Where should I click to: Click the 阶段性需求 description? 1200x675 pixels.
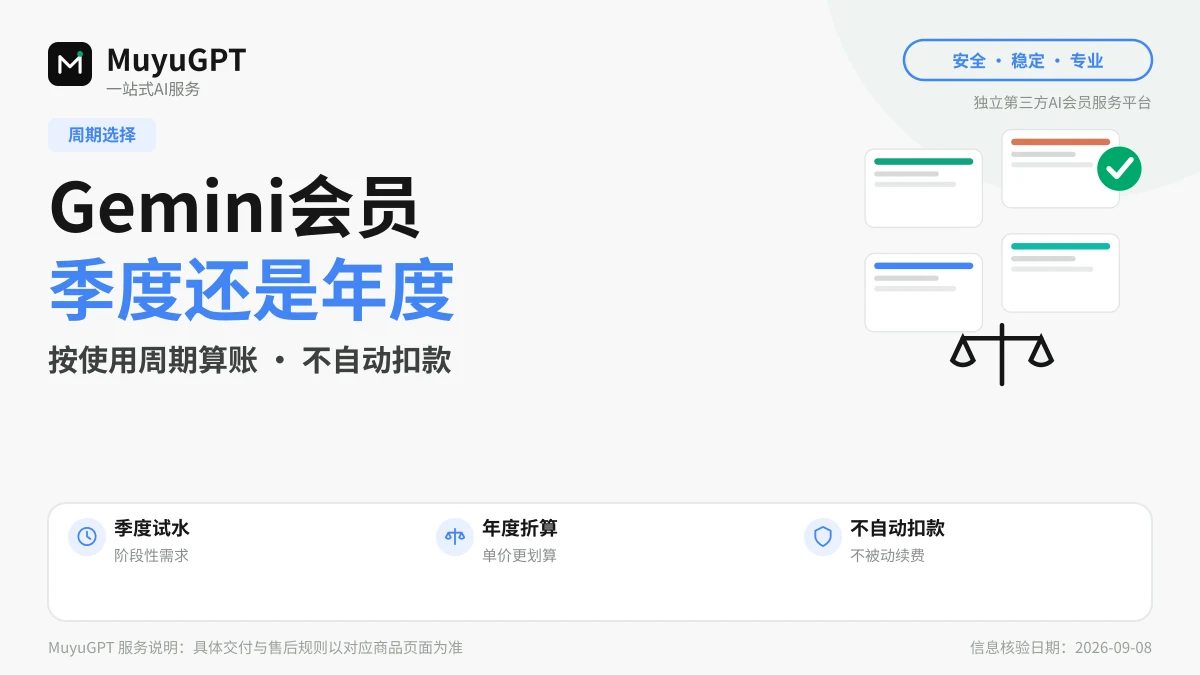(151, 555)
